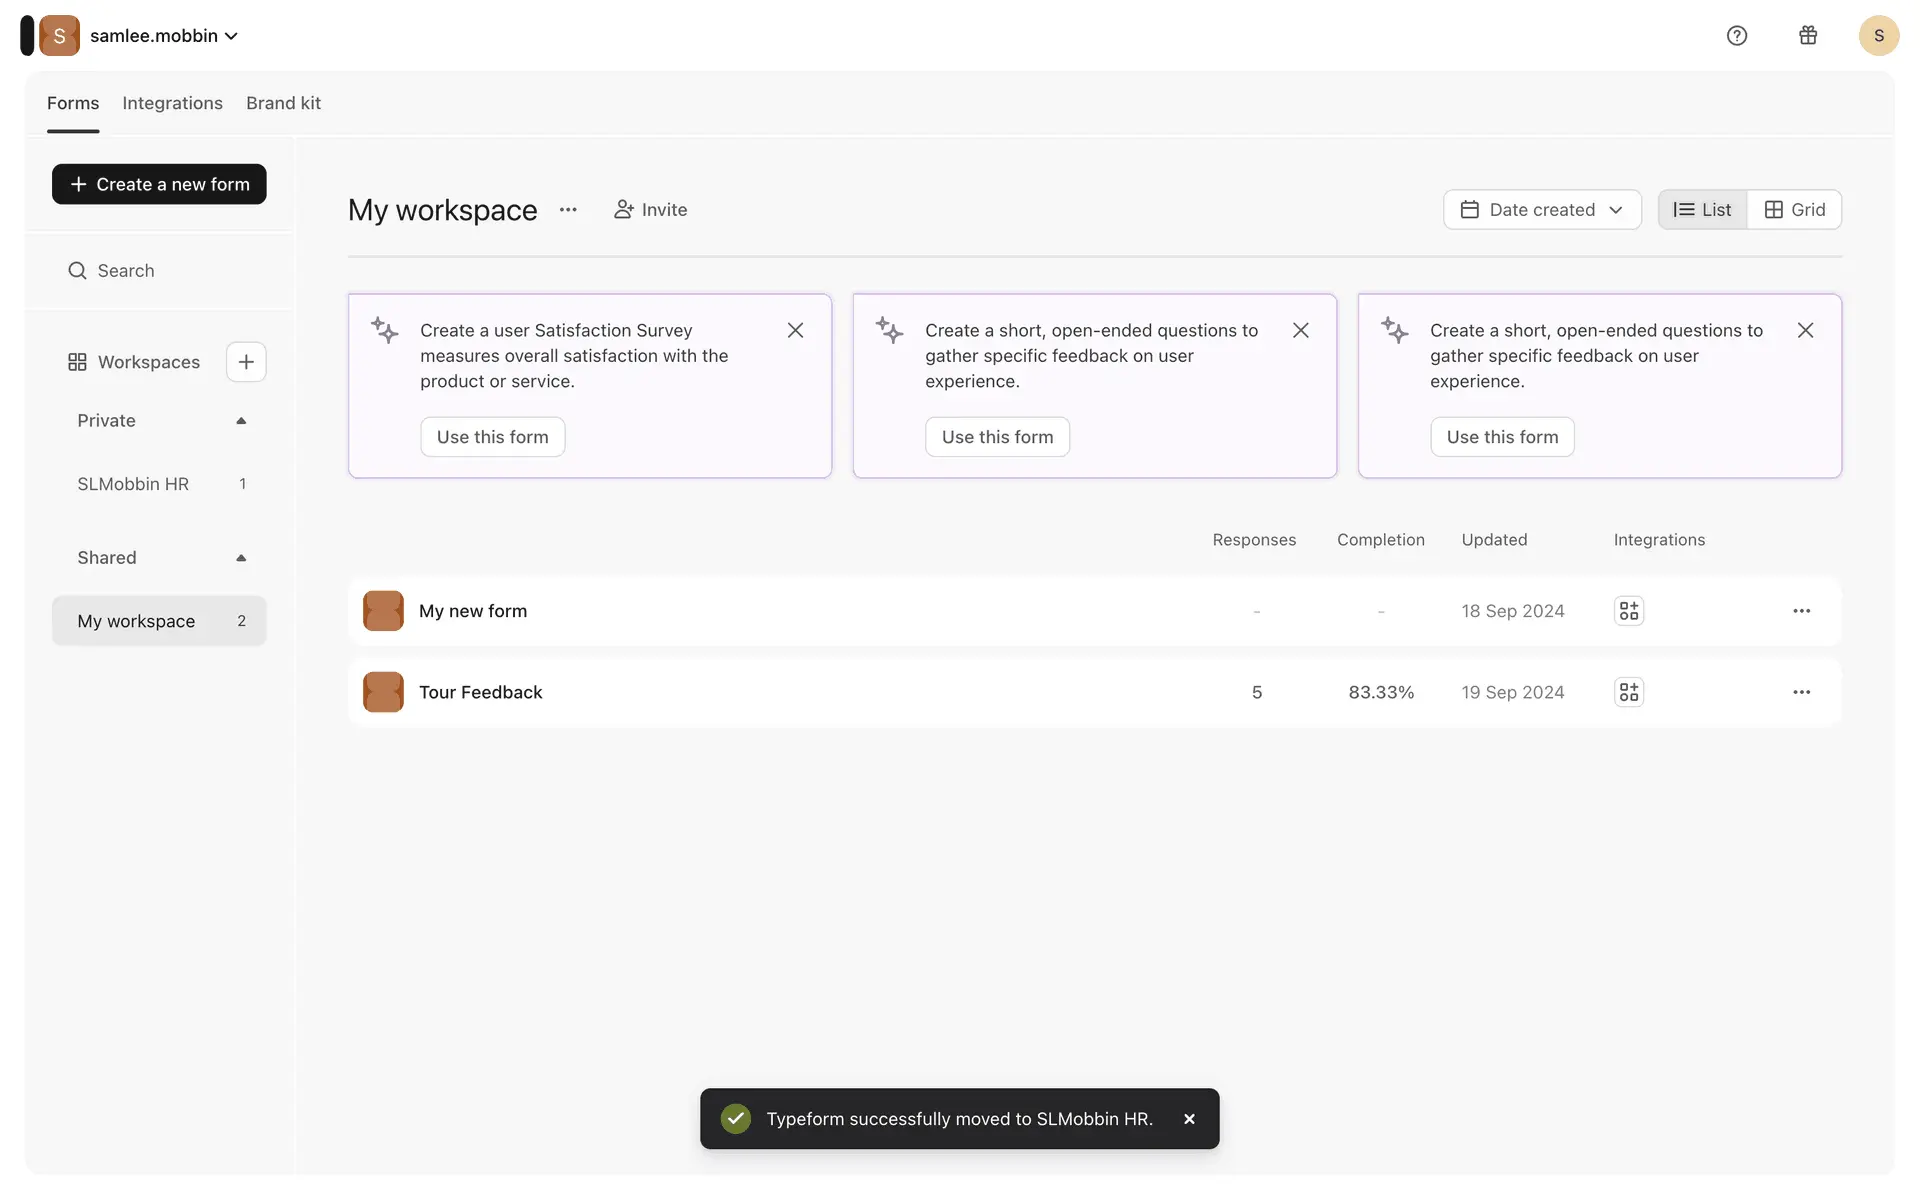Click Create a new form button
Image resolution: width=1920 pixels, height=1200 pixels.
point(159,184)
